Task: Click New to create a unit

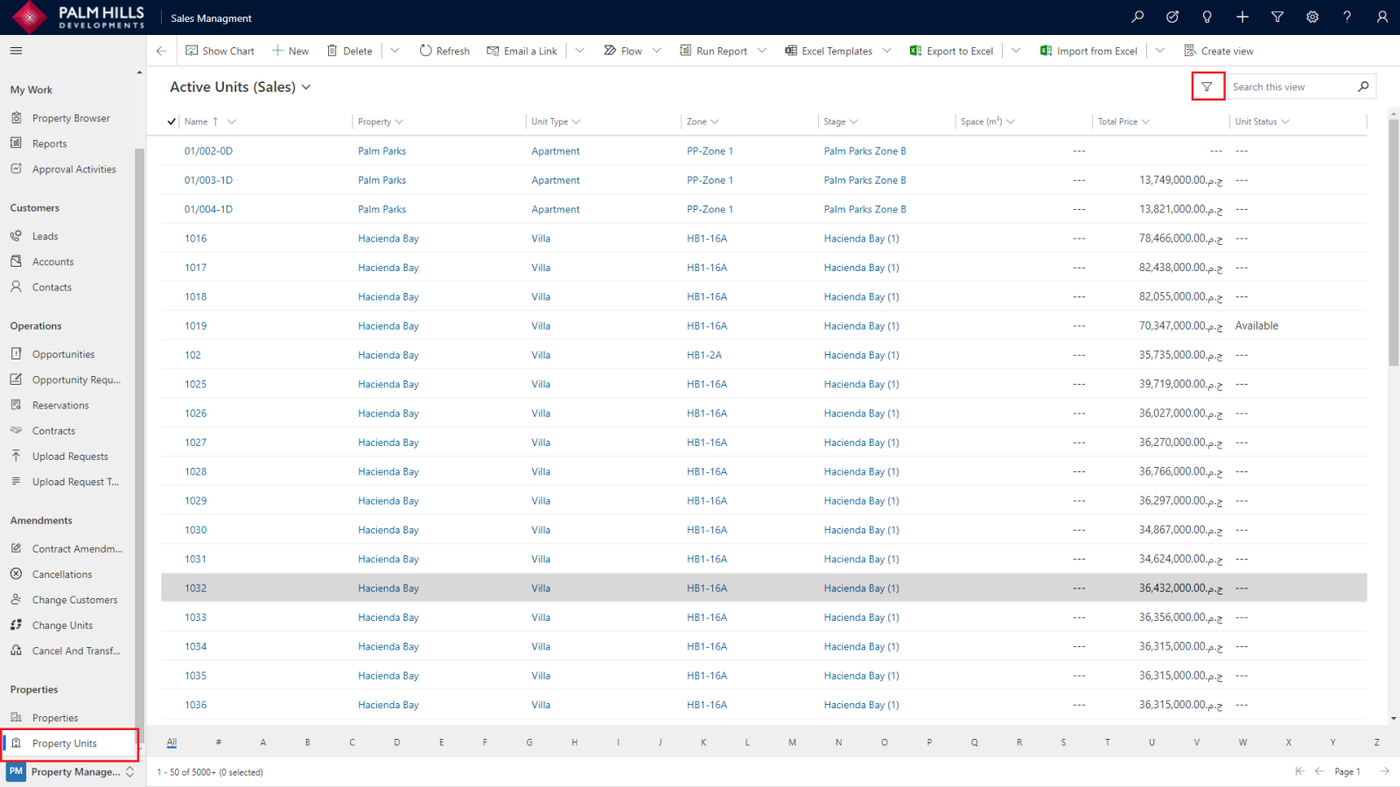Action: point(290,51)
